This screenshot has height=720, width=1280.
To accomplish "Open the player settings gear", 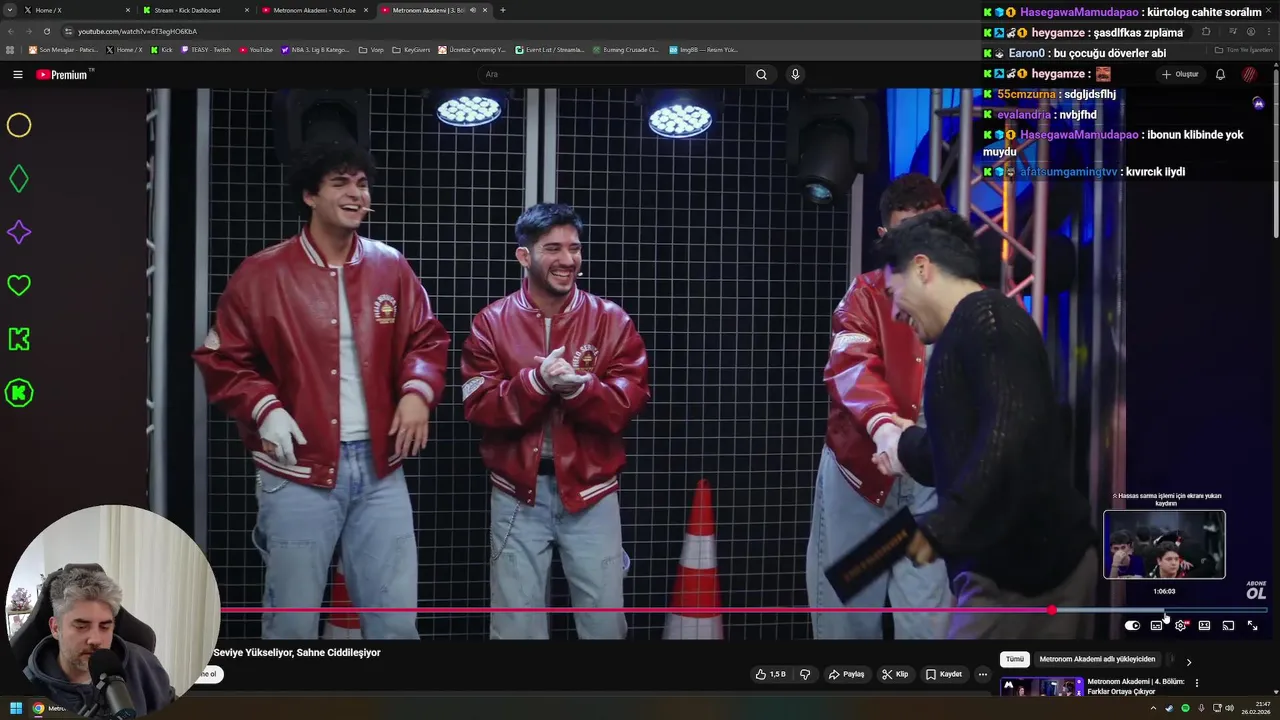I will click(x=1181, y=625).
